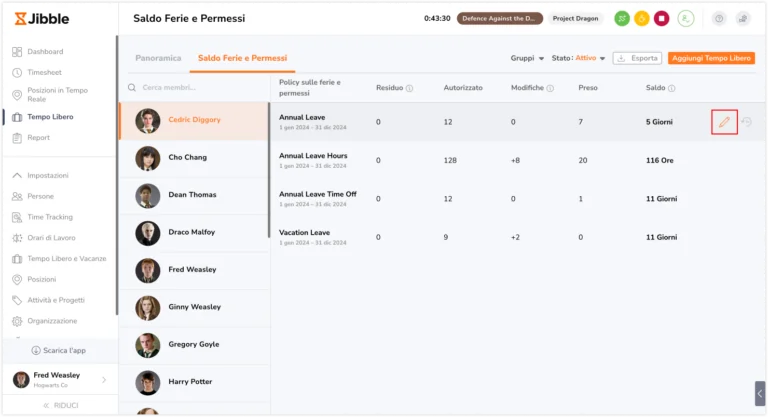Screen dimensions: 768x417
Task: Click the Residuo info icon
Action: (x=409, y=88)
